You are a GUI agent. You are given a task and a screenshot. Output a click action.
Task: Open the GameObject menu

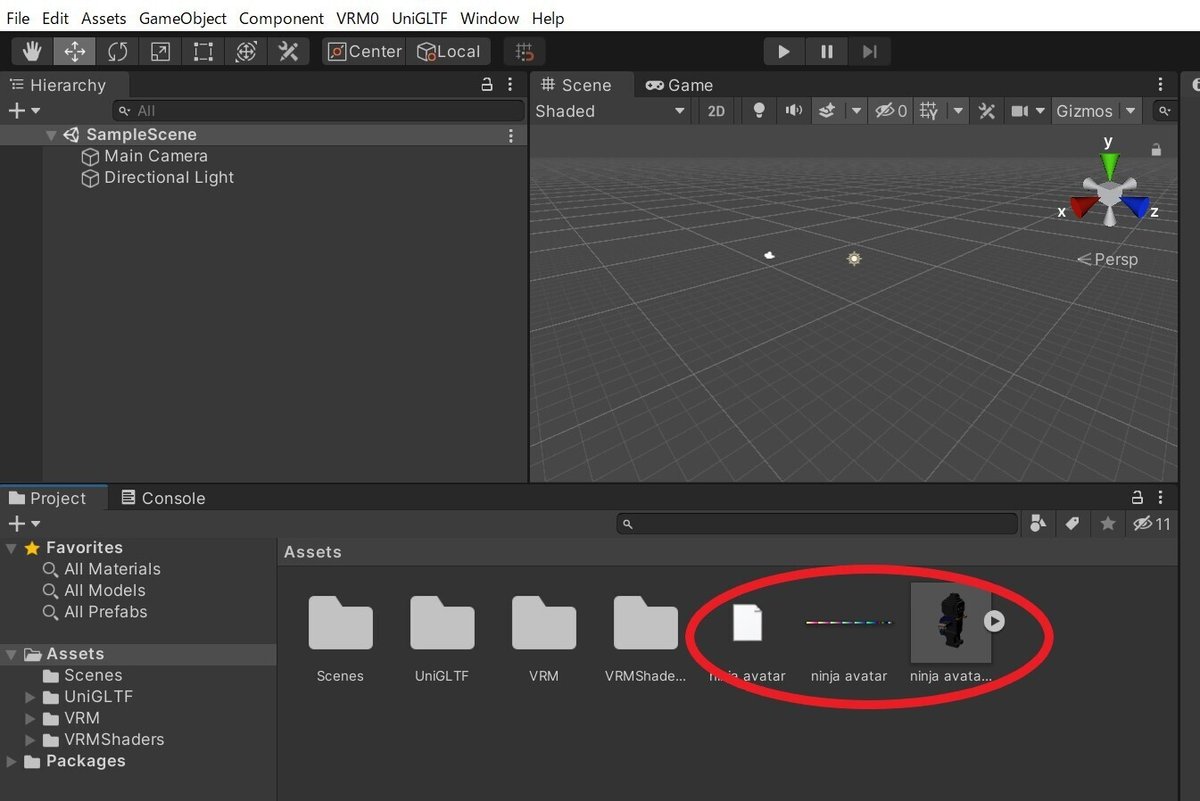(x=183, y=18)
